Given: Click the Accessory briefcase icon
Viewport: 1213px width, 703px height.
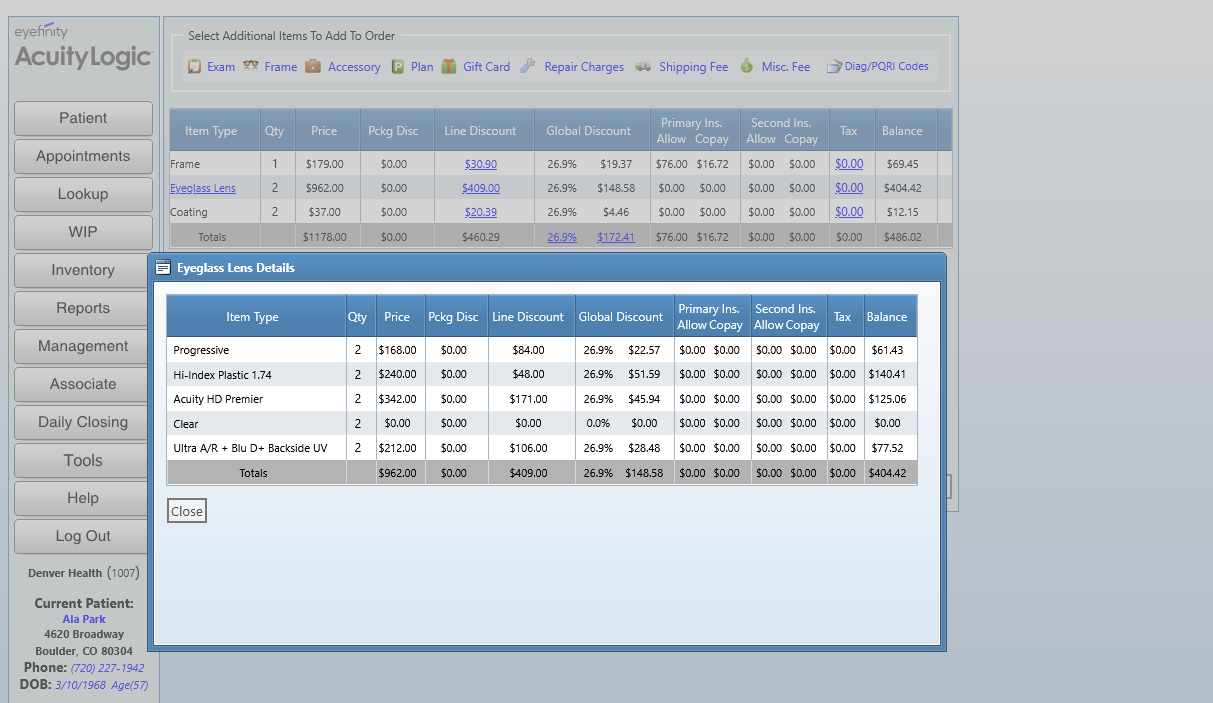Looking at the screenshot, I should pos(313,67).
